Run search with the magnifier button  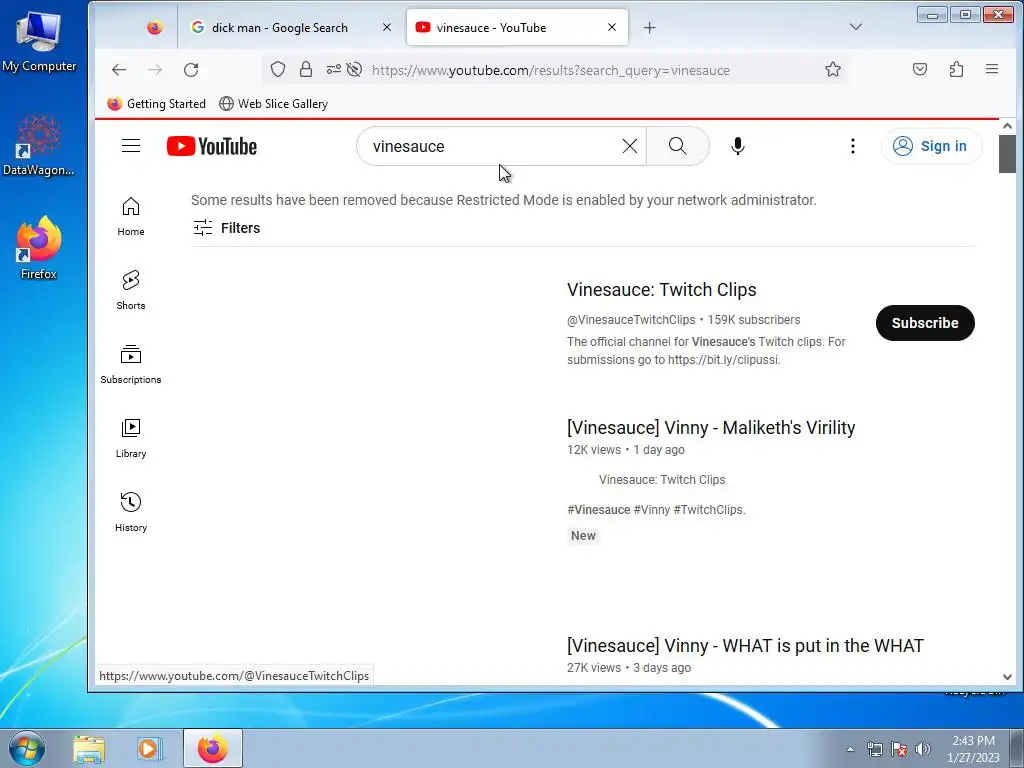pos(677,146)
